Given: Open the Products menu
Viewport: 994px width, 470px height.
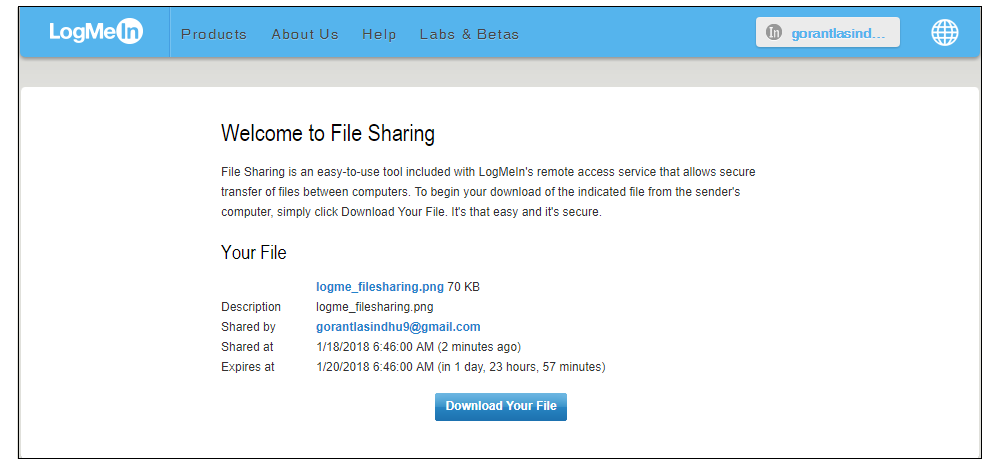Looking at the screenshot, I should [x=214, y=34].
